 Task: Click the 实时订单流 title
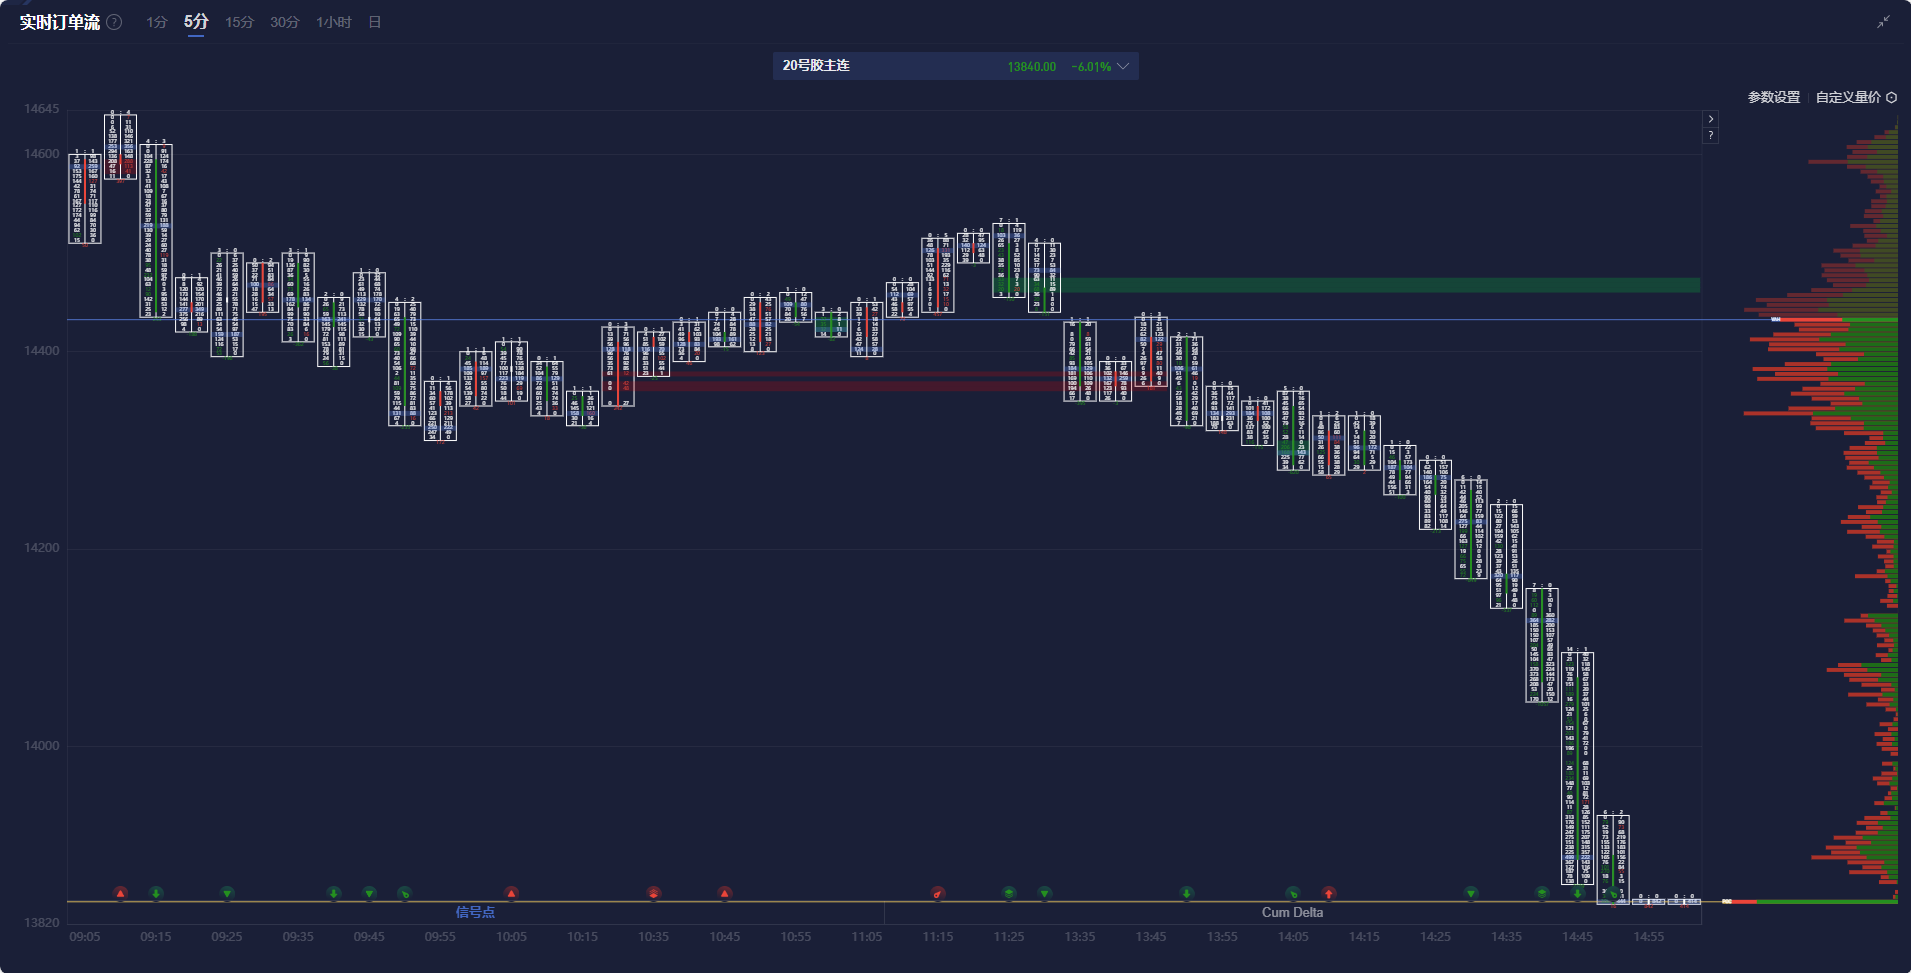click(x=60, y=22)
